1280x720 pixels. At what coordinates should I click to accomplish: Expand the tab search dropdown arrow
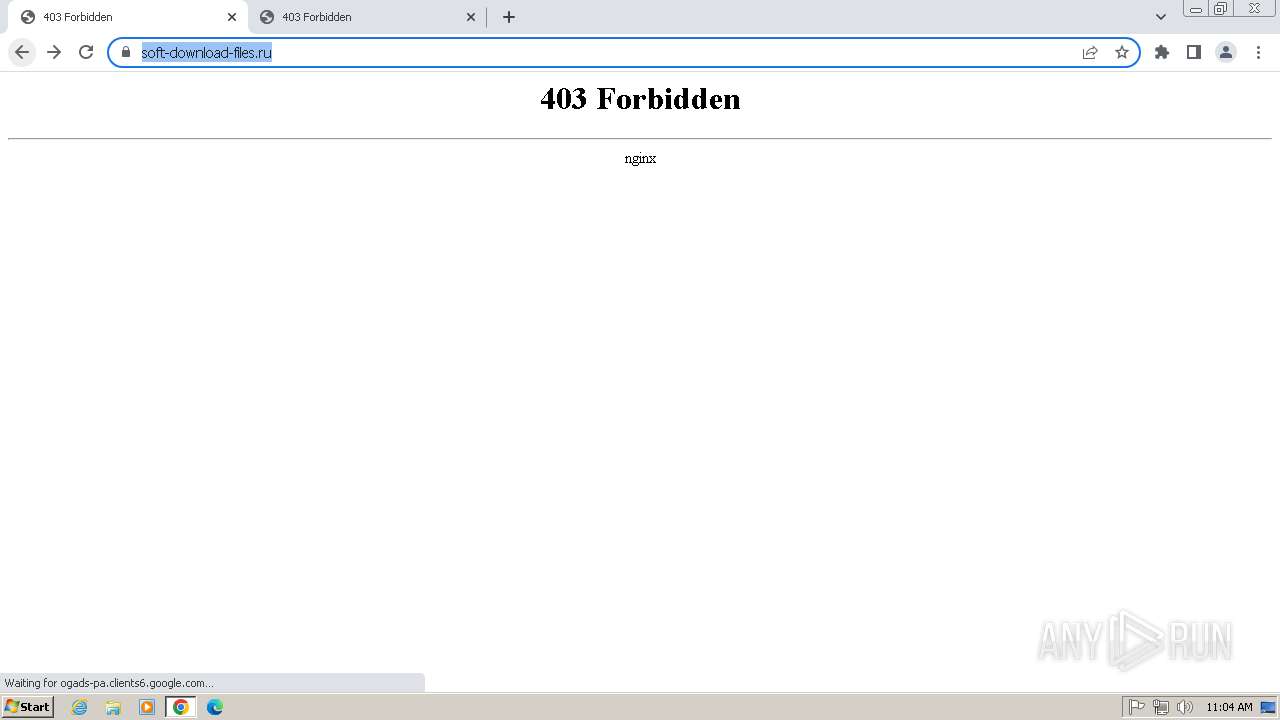1161,17
